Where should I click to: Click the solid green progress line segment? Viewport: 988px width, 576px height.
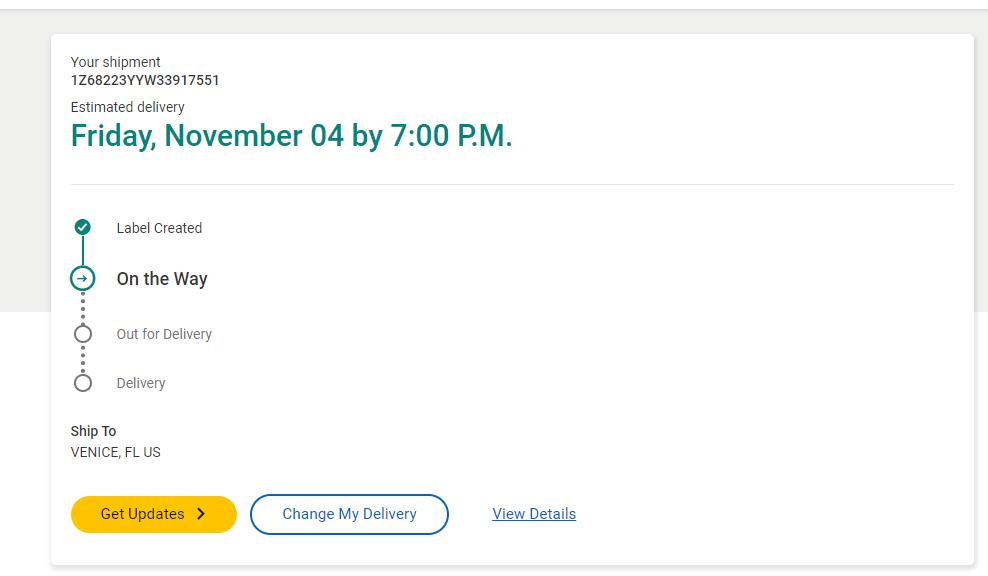83,251
